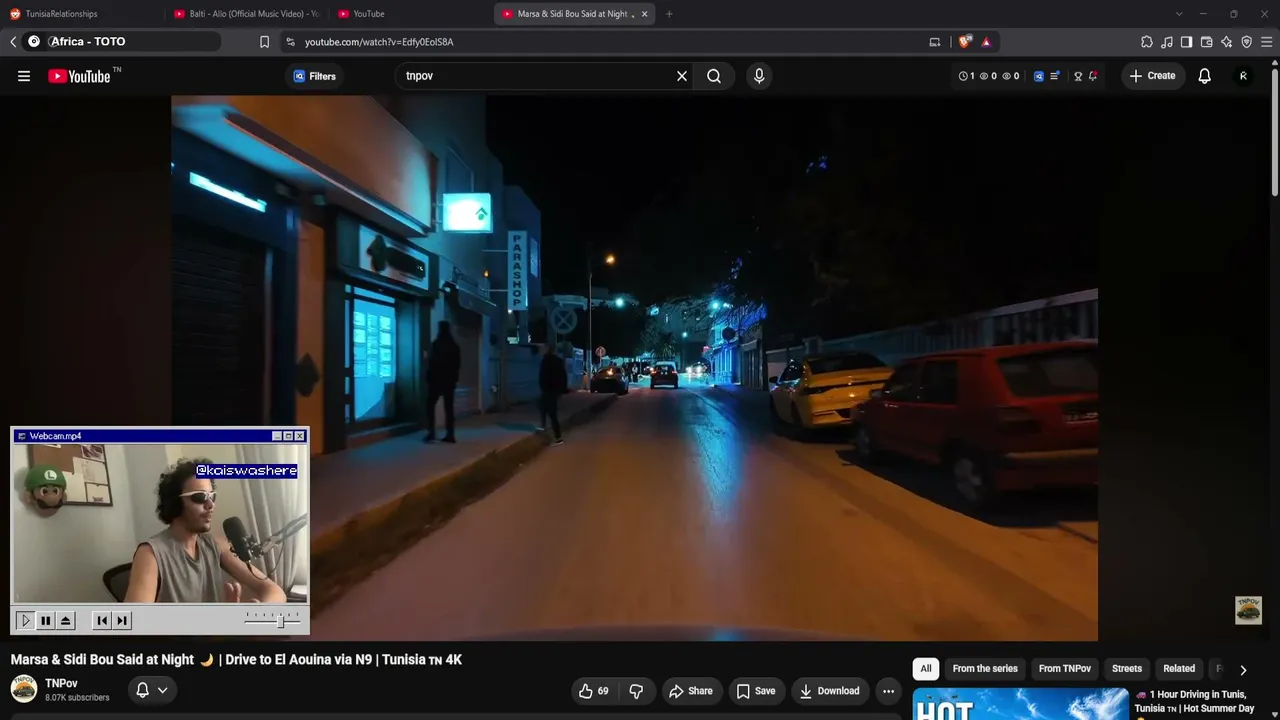Open the Brave VPN shield icon
Screen dimensions: 1280x720
tap(1247, 42)
